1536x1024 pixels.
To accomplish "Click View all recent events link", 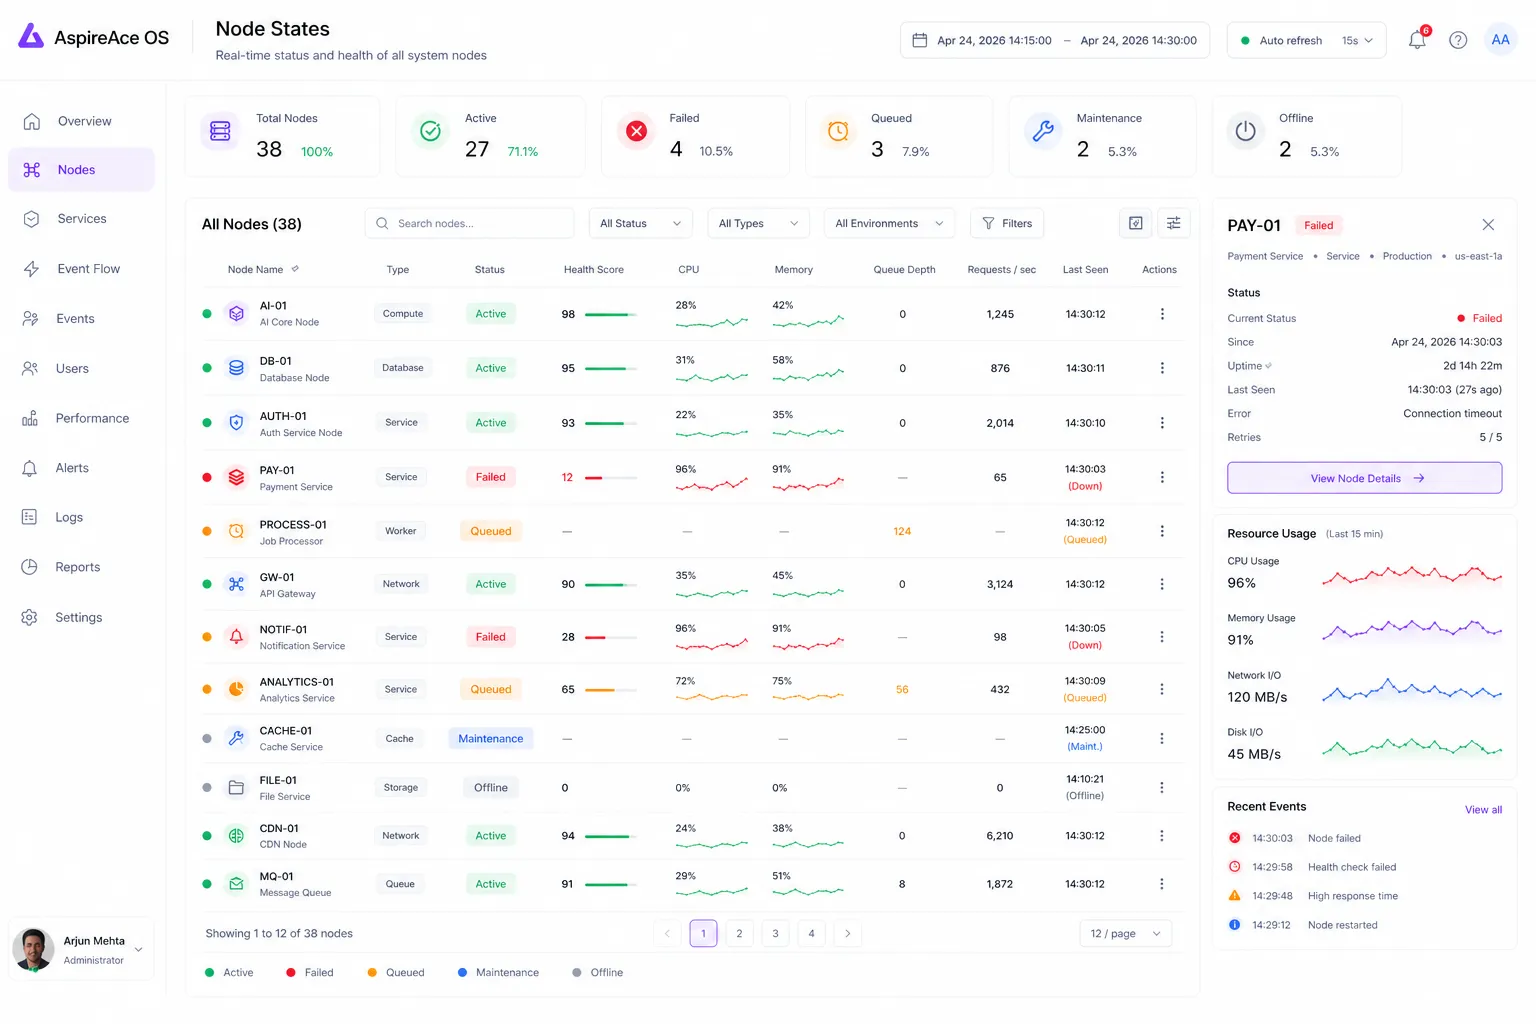I will [x=1483, y=810].
